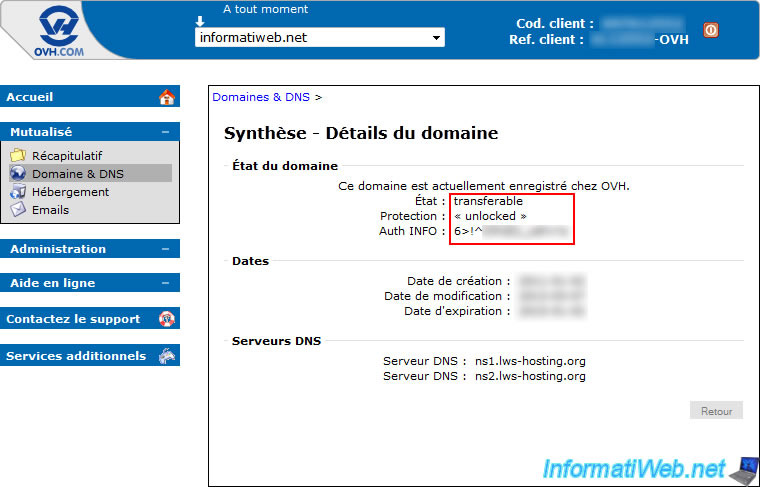760x487 pixels.
Task: Go to Contactez le support
Action: (73, 319)
